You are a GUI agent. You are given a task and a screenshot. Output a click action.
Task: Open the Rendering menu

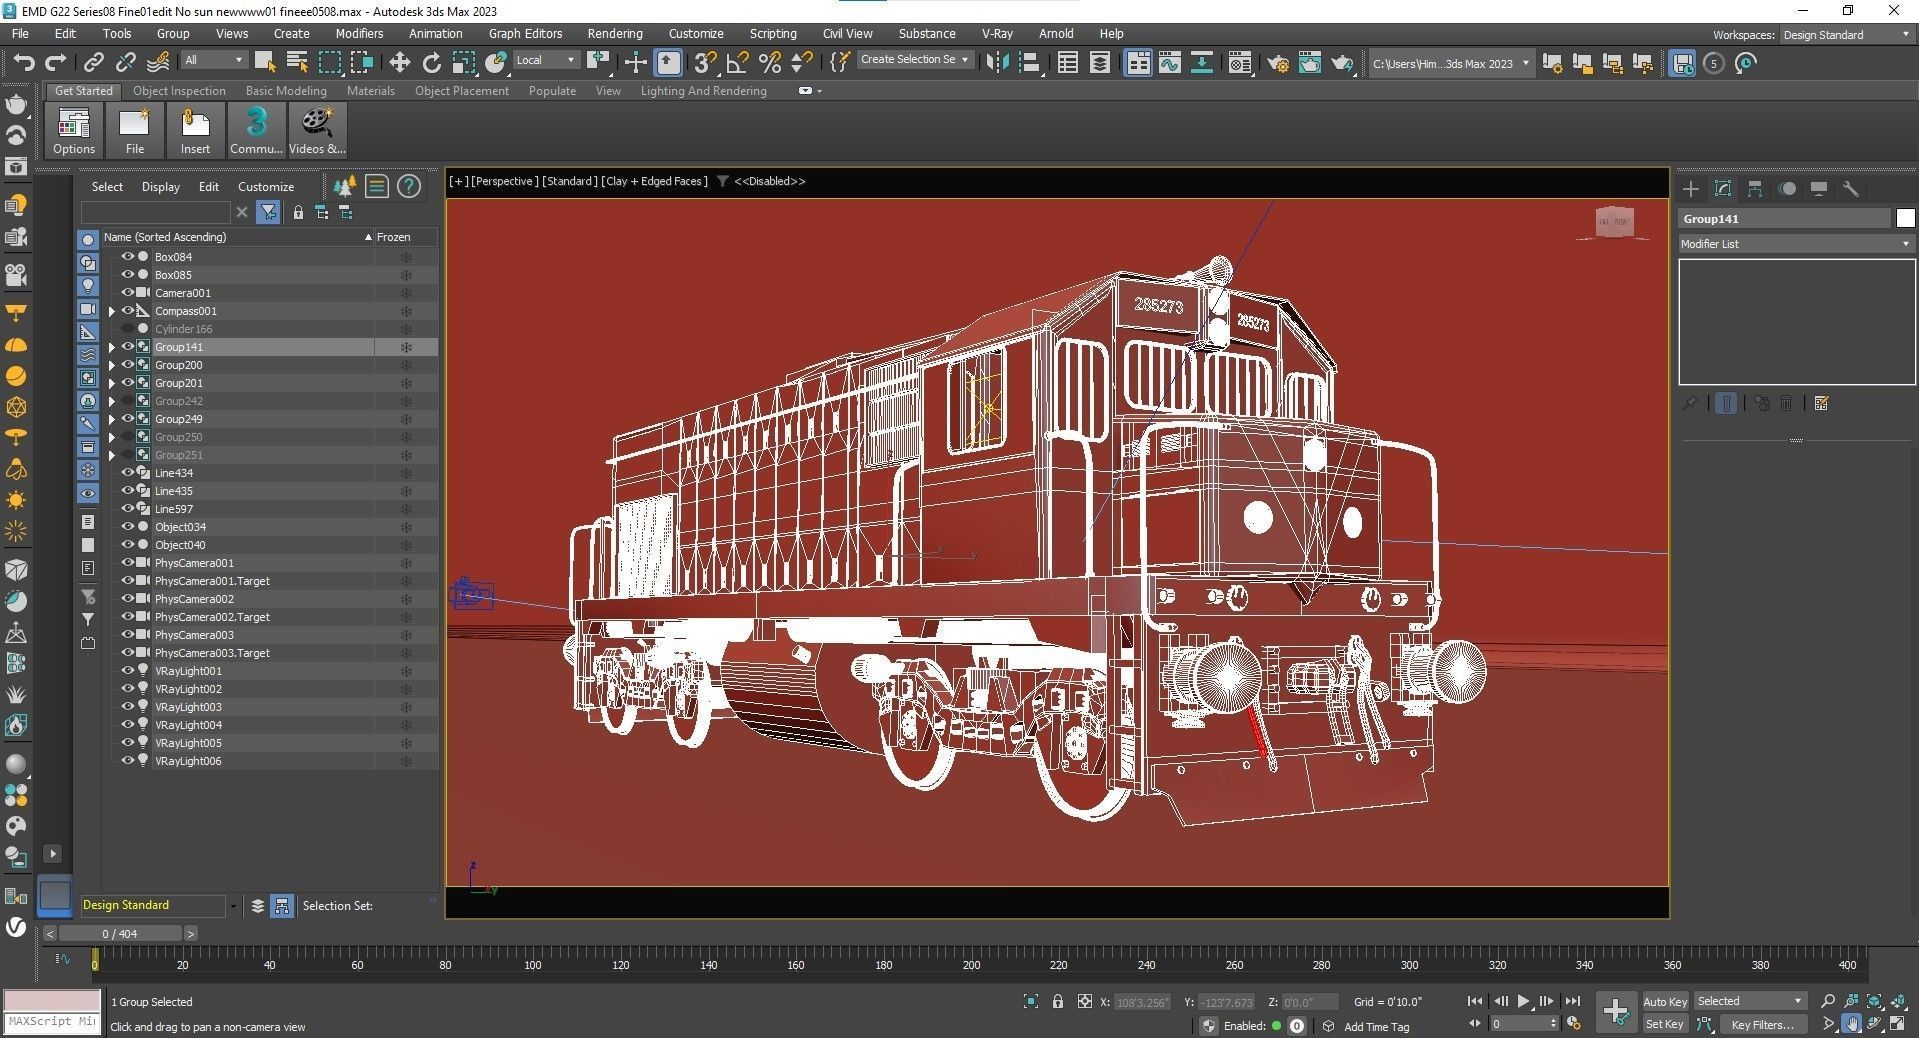coord(615,33)
